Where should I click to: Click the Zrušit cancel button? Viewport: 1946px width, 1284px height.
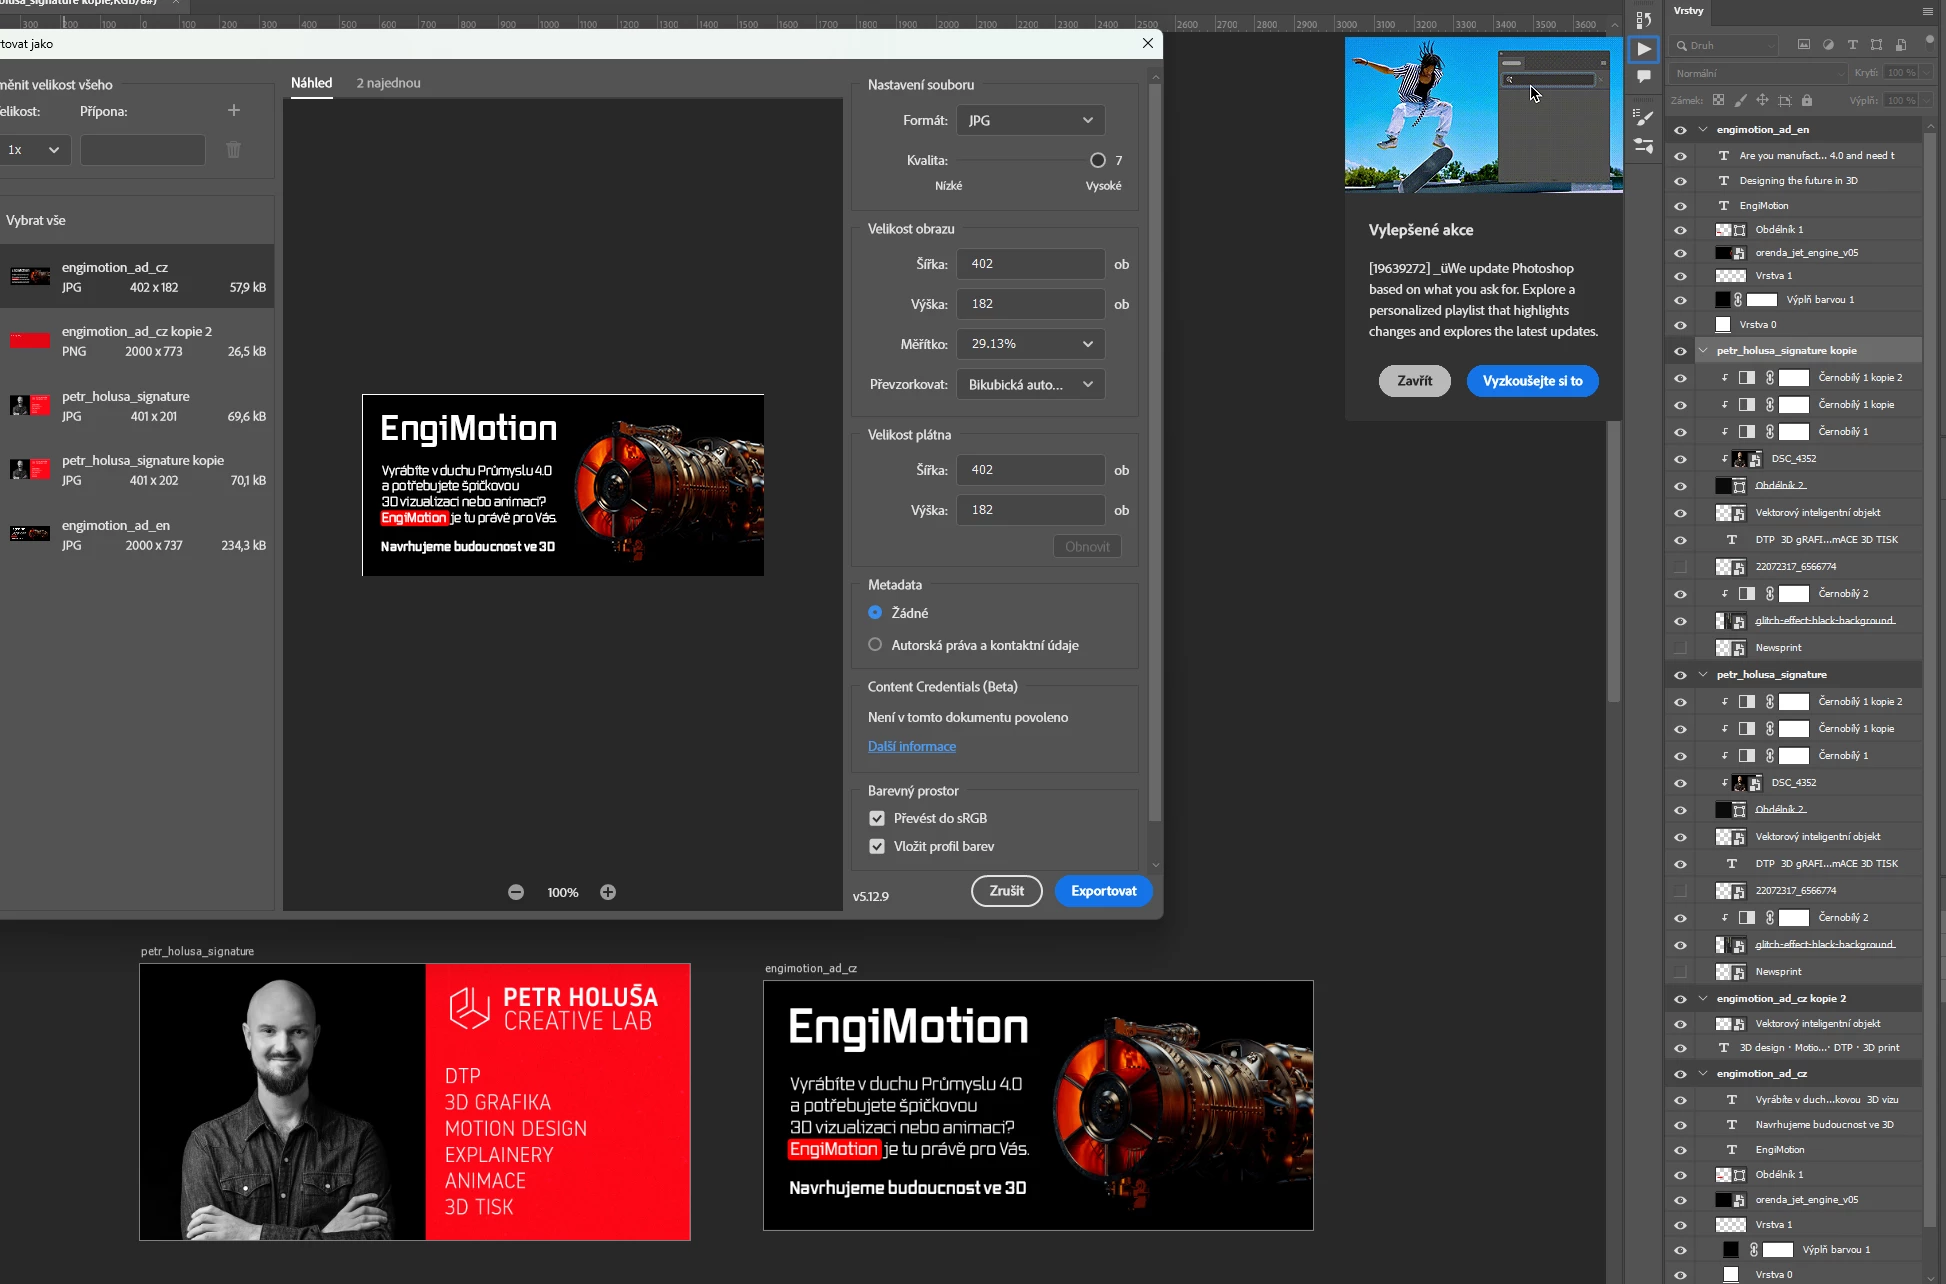coord(1006,891)
